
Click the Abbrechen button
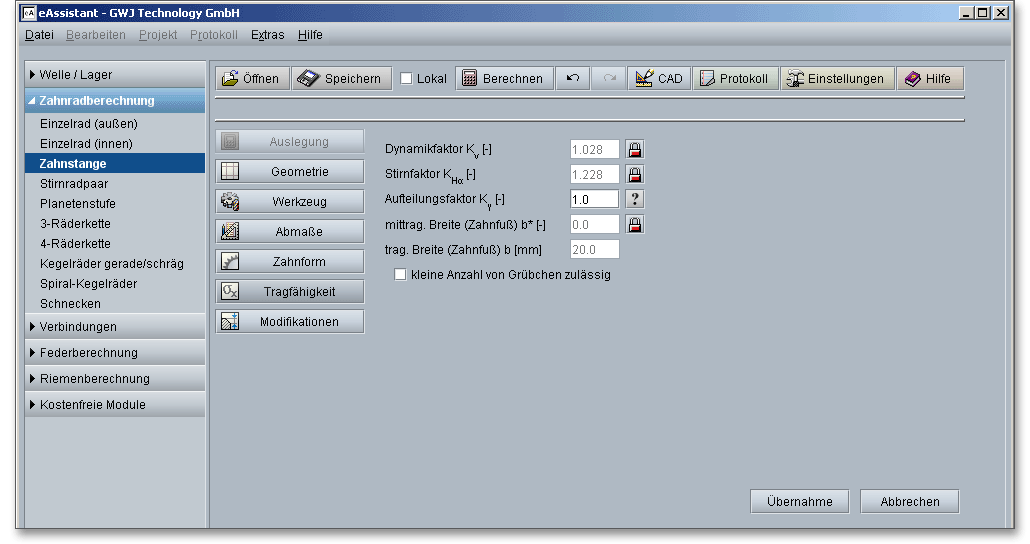pos(909,502)
